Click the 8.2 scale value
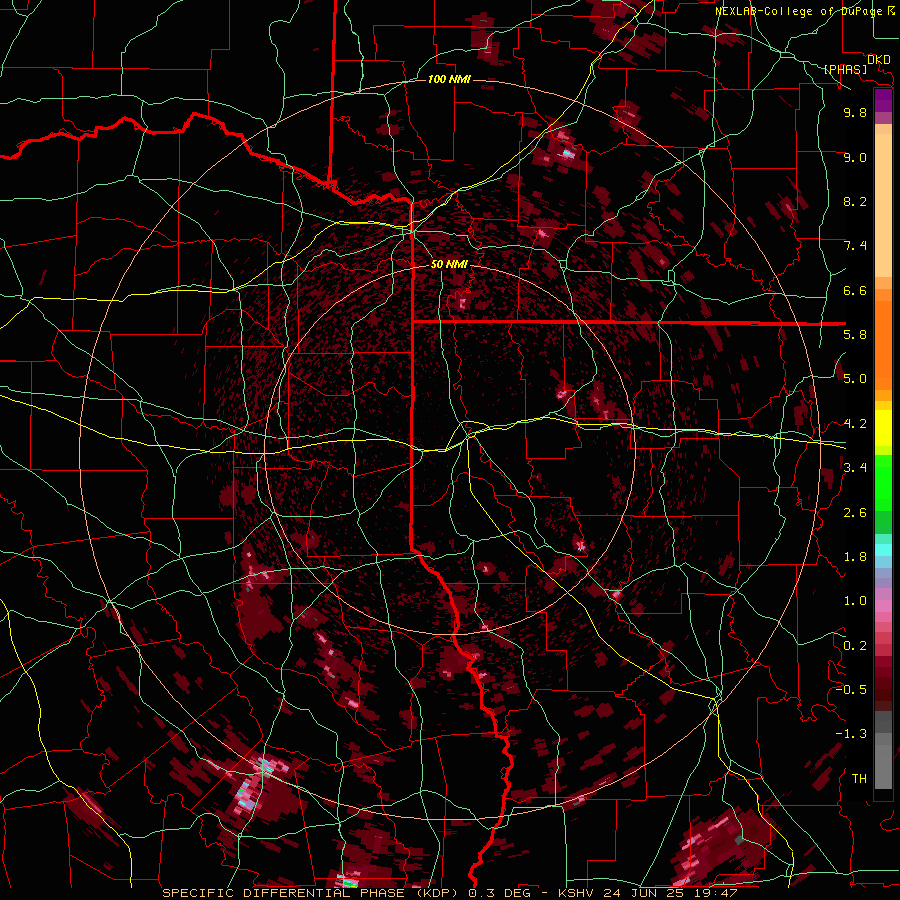 tap(855, 201)
